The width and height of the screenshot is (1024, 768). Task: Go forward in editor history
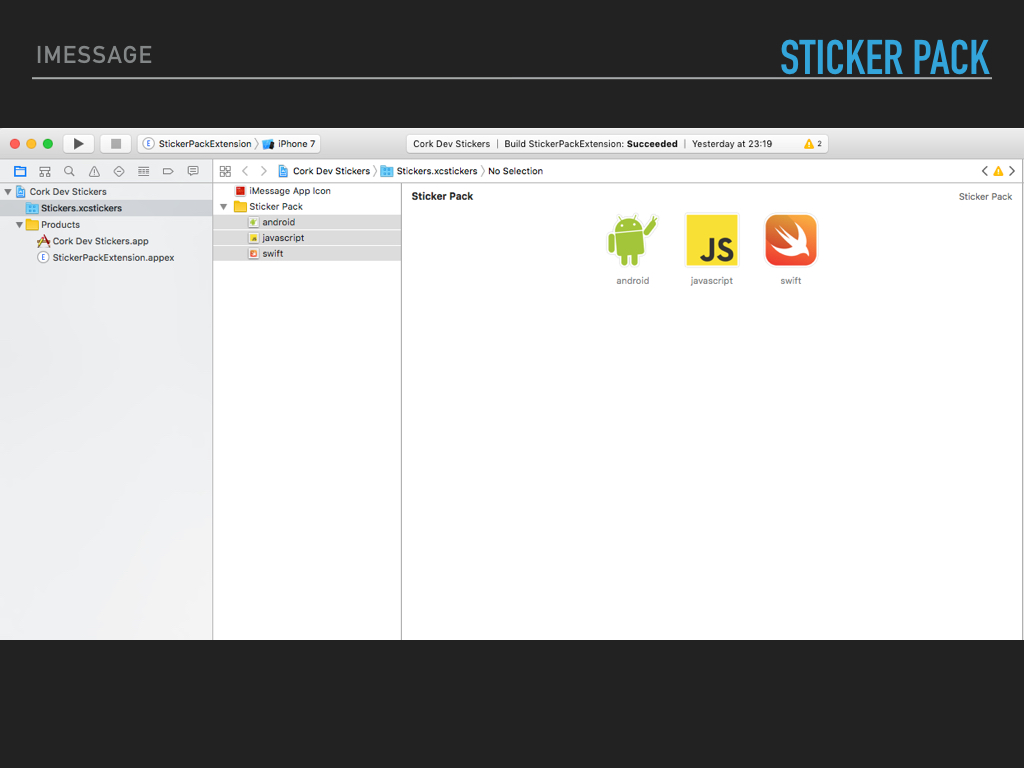(x=263, y=171)
